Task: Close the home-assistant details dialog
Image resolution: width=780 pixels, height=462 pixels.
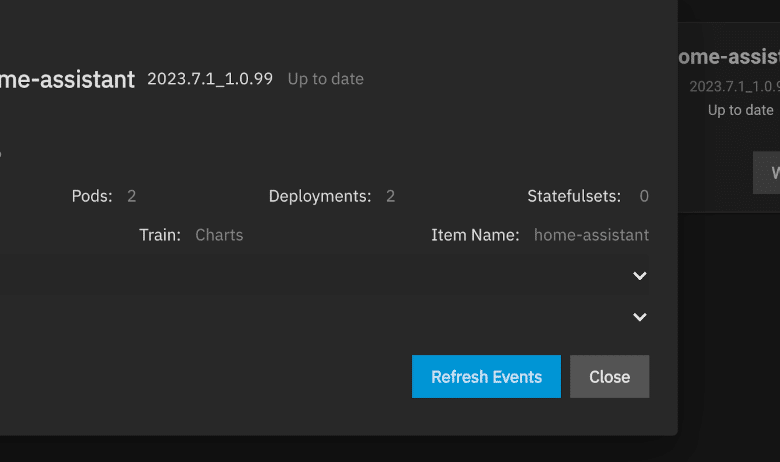Action: tap(609, 376)
